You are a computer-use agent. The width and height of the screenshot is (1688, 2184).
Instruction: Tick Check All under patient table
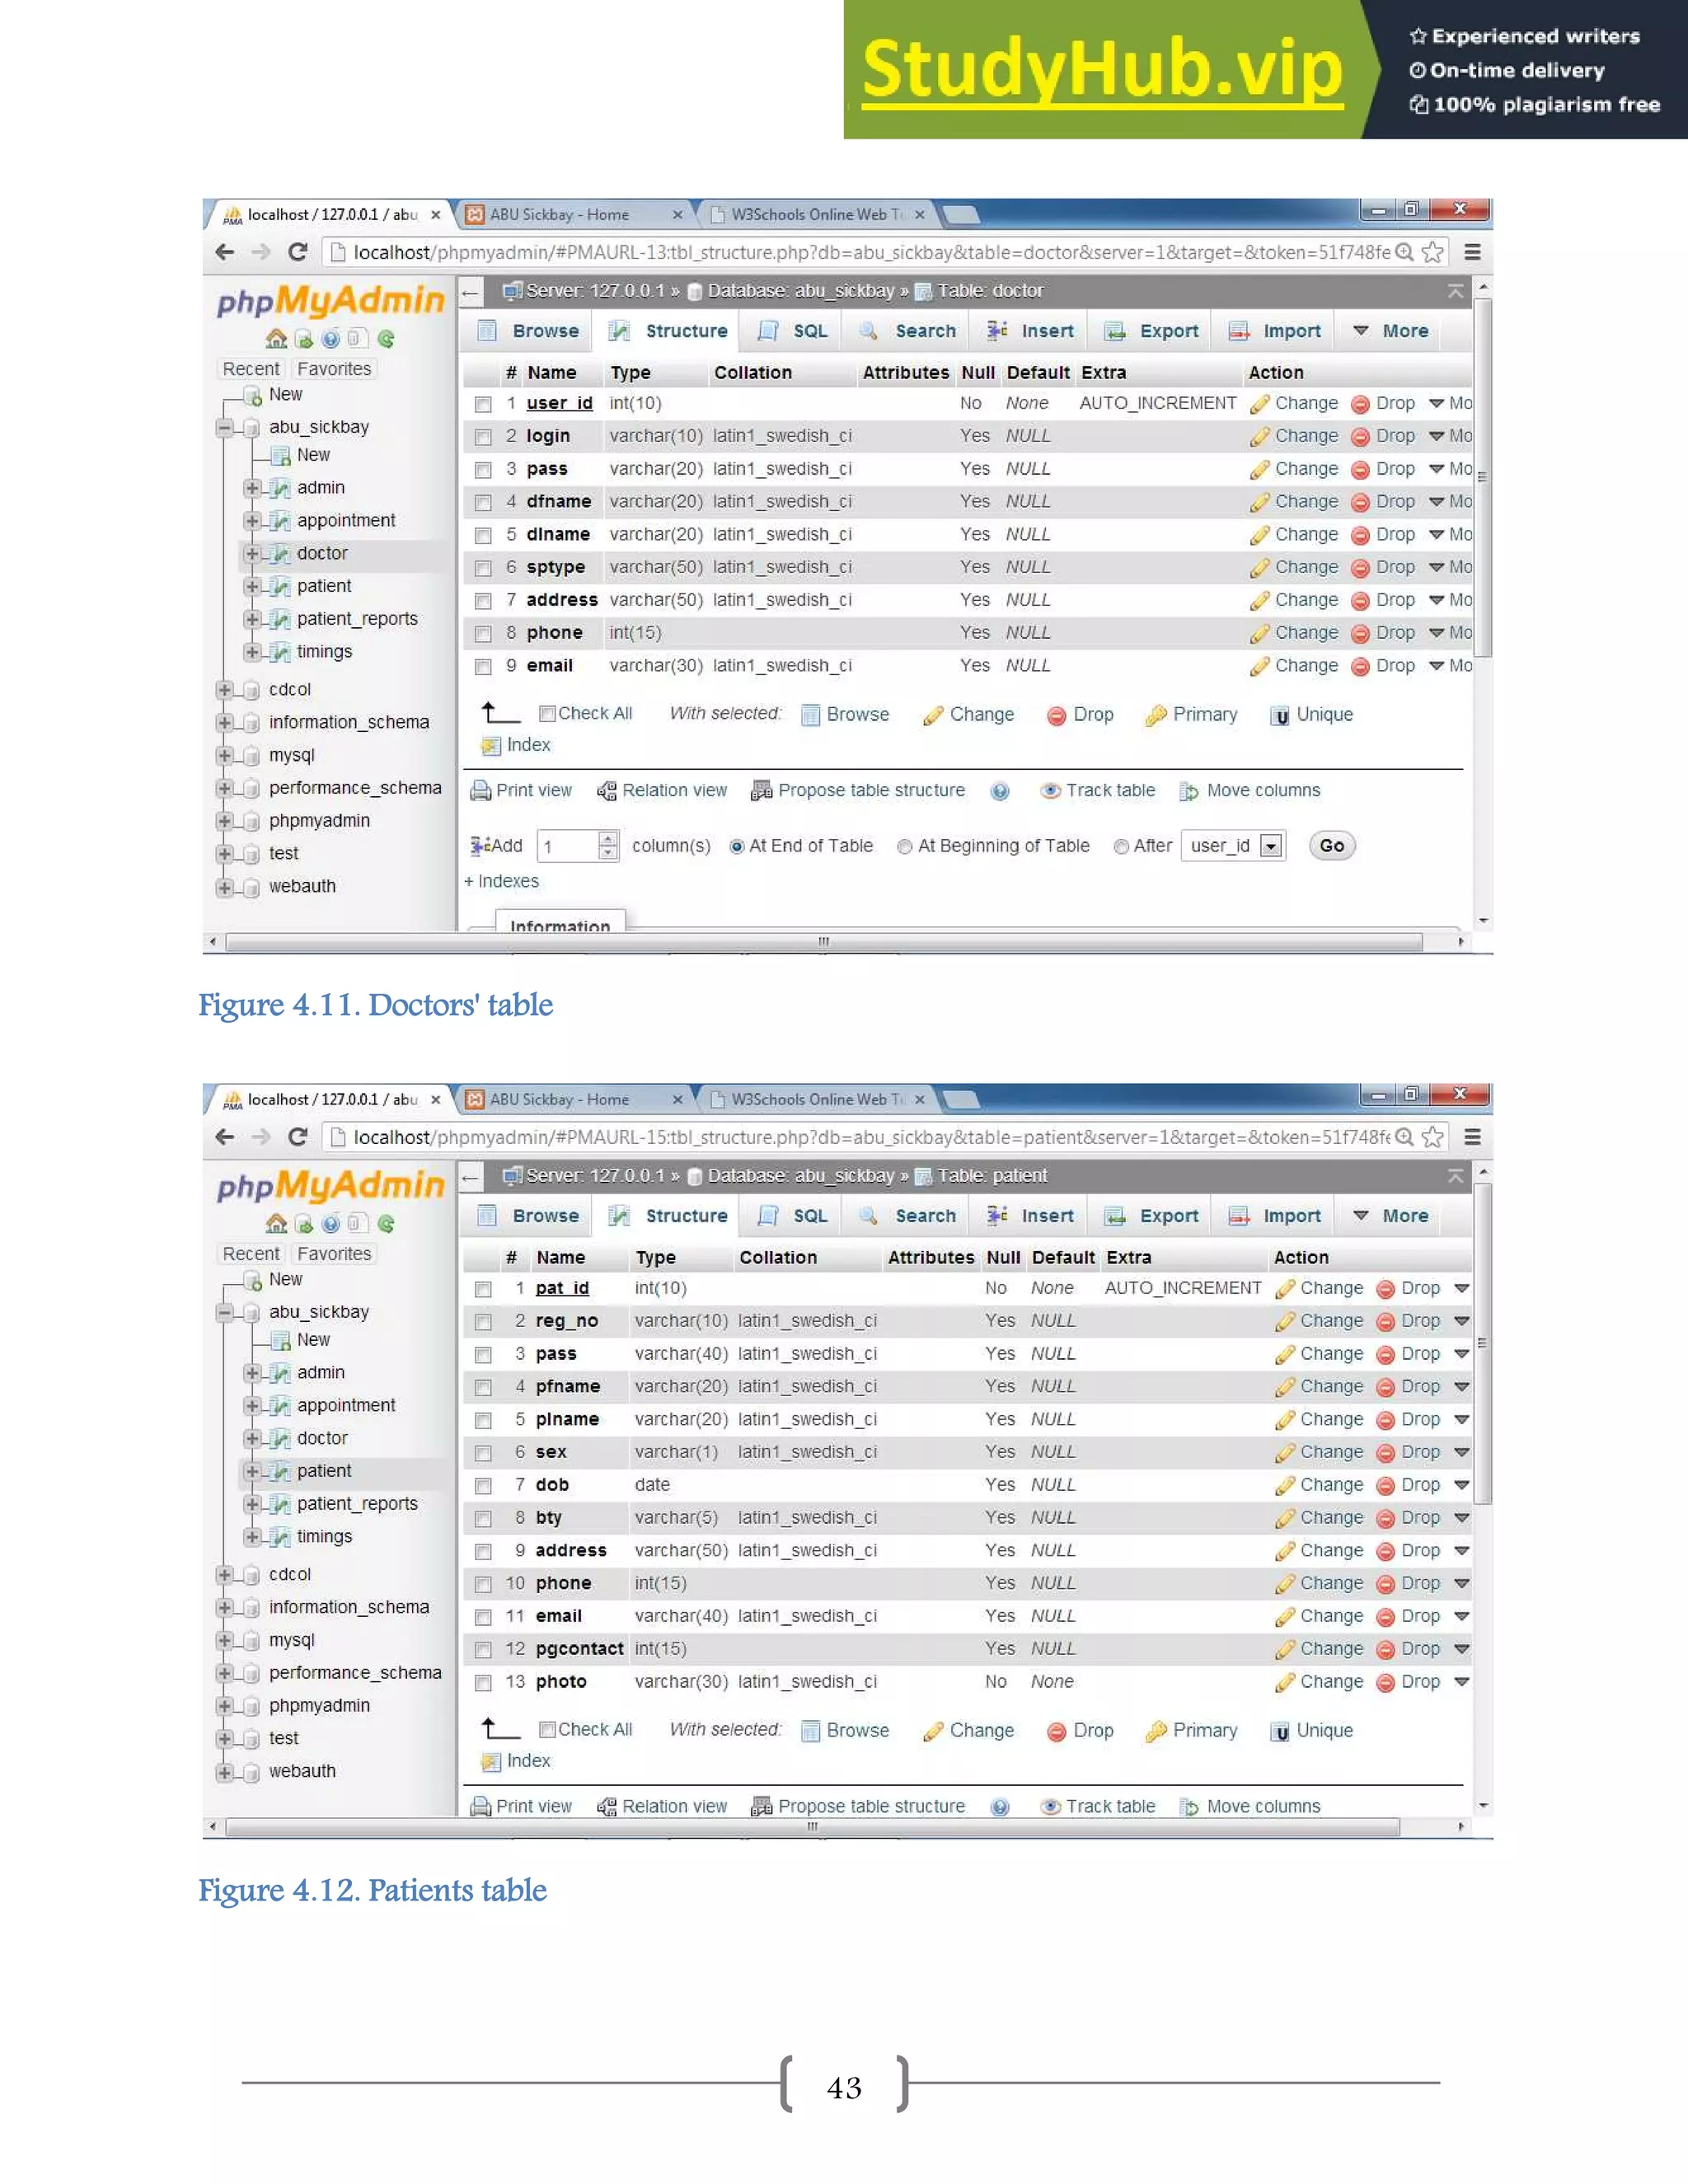[547, 1729]
